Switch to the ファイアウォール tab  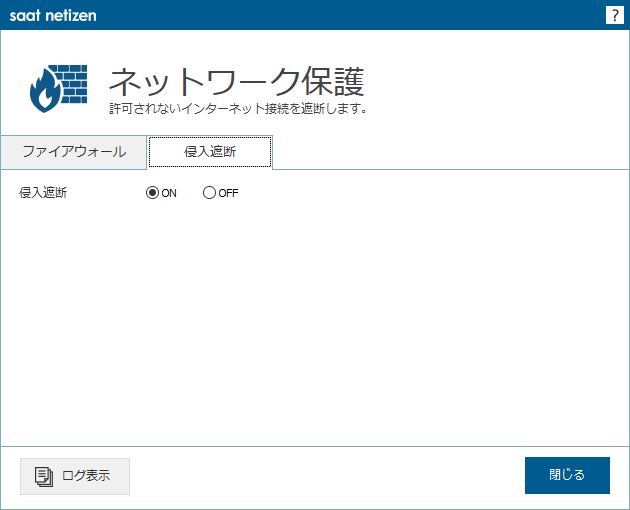tap(74, 152)
